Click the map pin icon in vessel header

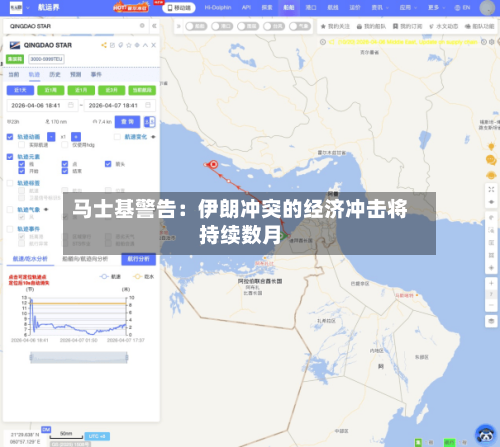121,45
